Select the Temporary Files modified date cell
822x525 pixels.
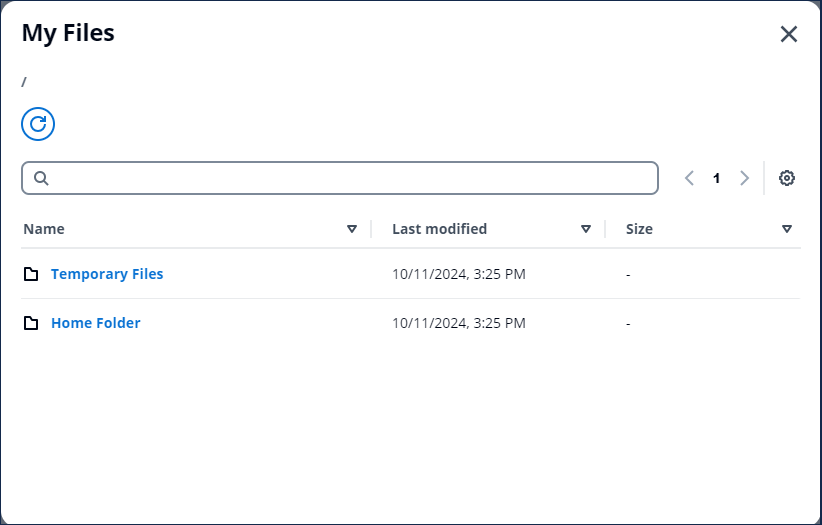click(x=459, y=274)
